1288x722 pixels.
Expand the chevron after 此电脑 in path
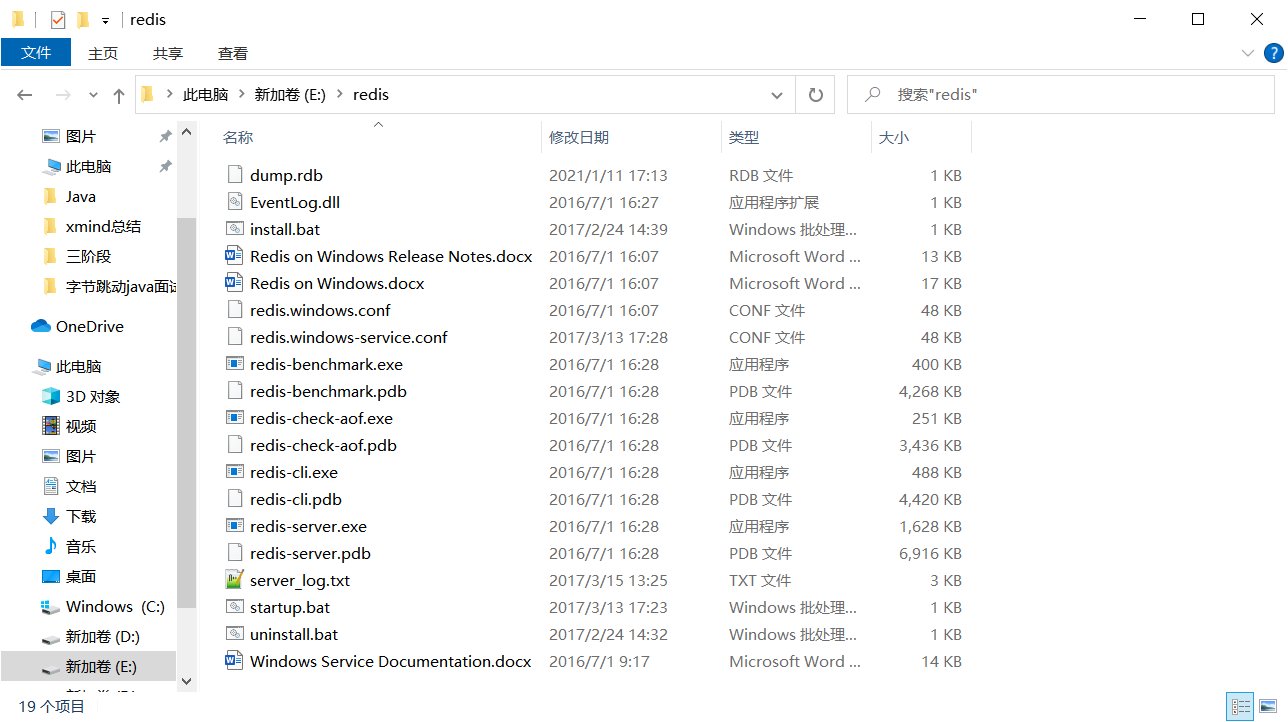click(x=241, y=94)
